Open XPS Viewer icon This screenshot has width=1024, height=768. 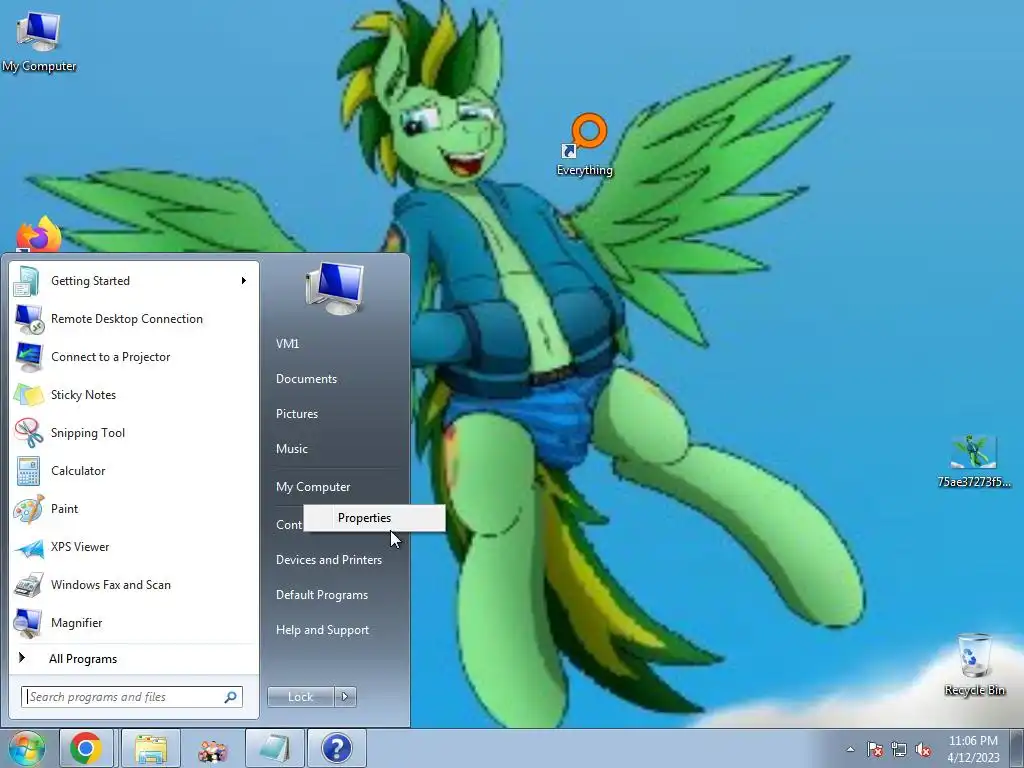coord(28,547)
